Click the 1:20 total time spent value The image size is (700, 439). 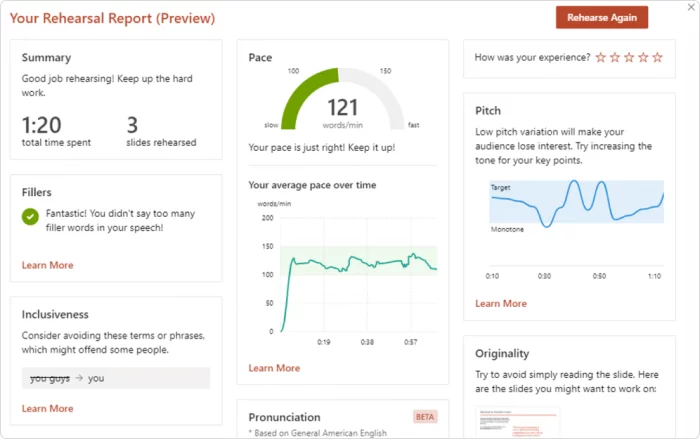click(x=41, y=124)
